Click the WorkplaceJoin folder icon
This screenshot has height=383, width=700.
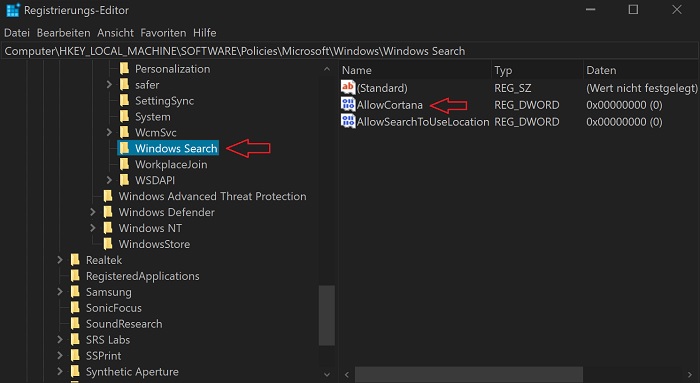tap(124, 164)
